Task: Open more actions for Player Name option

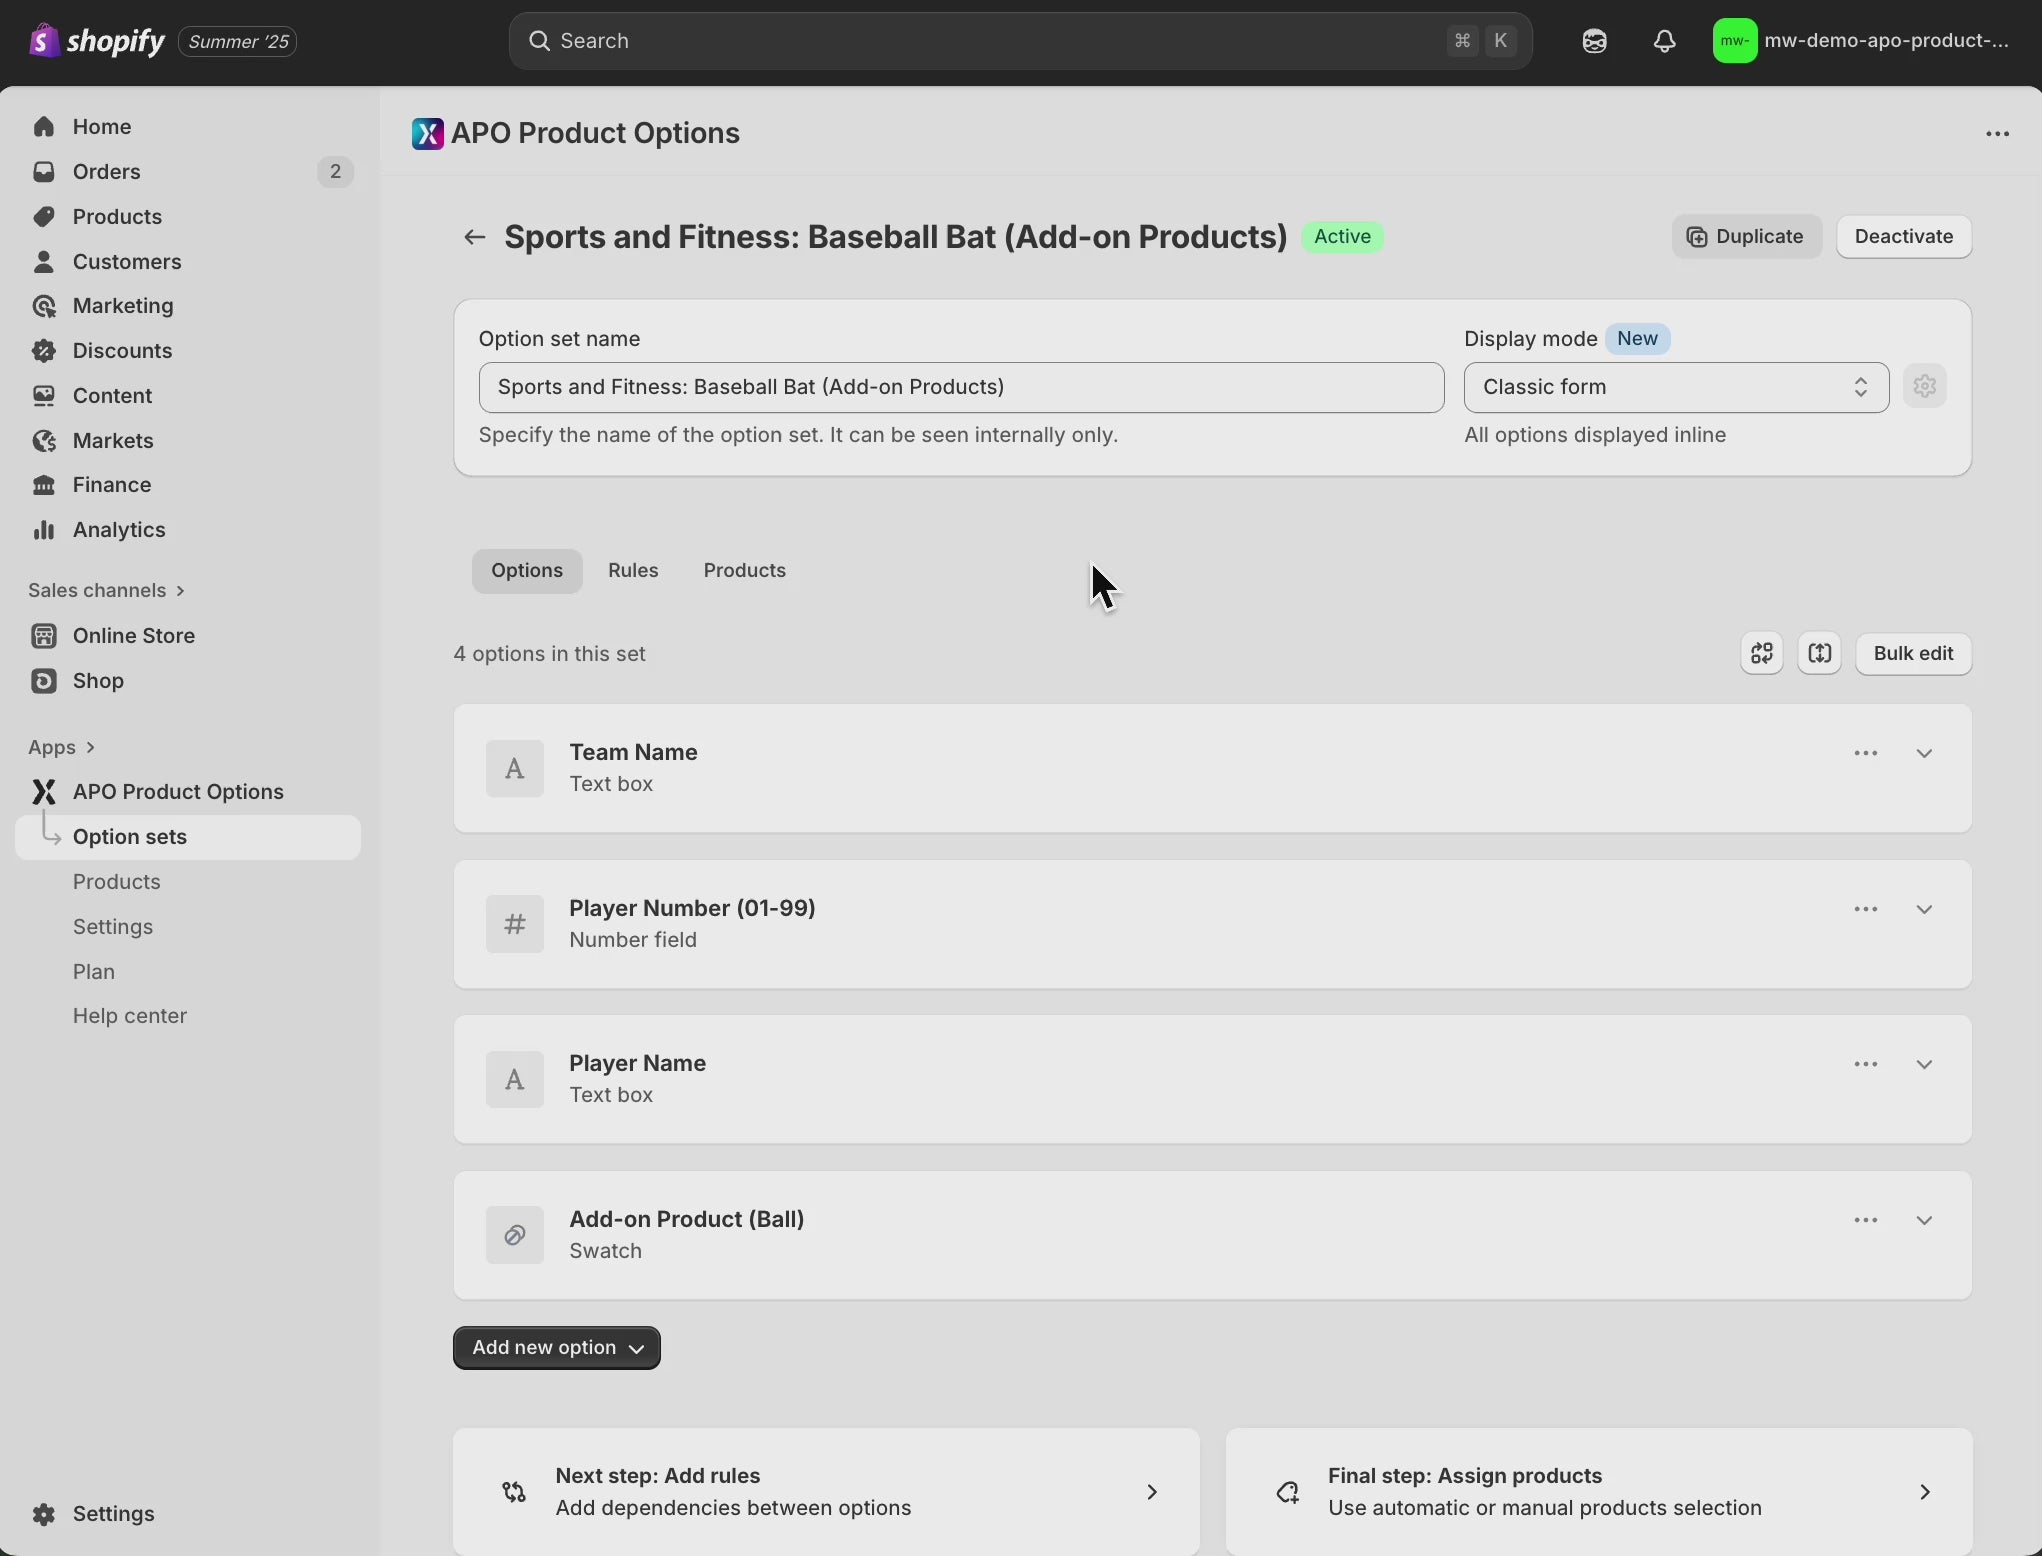Action: click(x=1865, y=1064)
